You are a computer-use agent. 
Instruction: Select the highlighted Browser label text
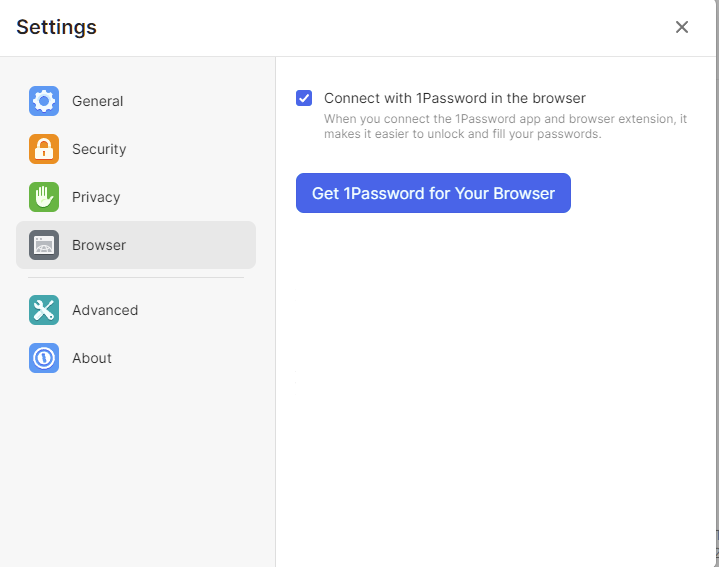tap(99, 245)
